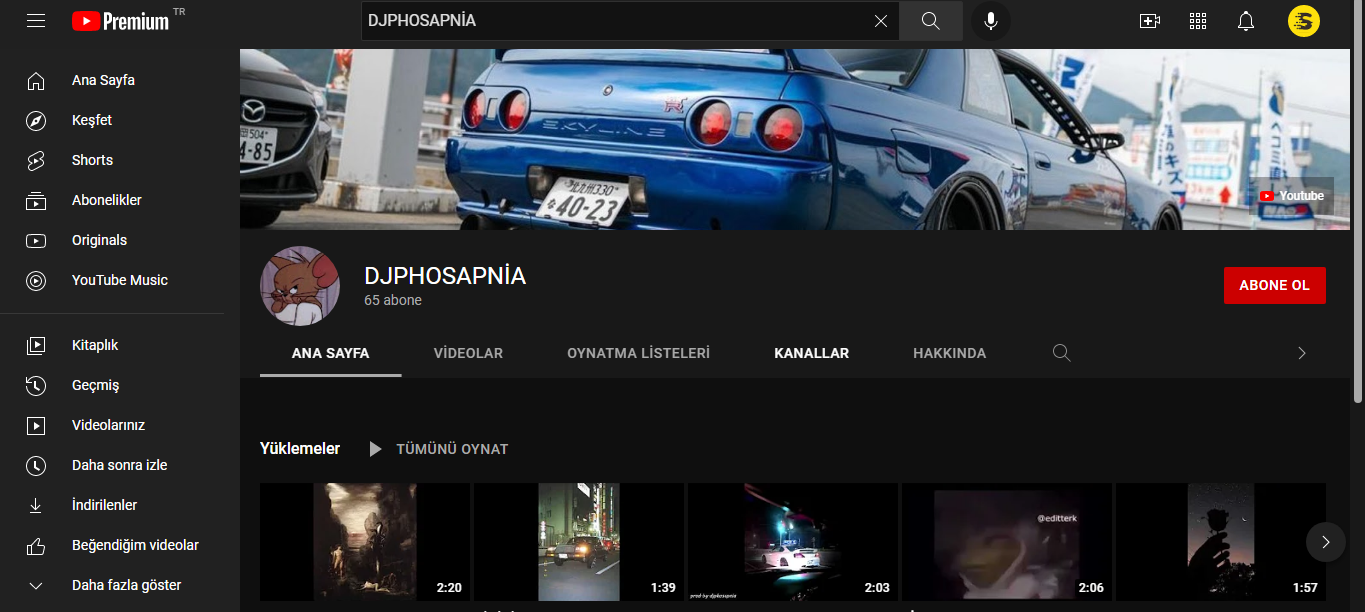Click the Keşfet compass icon
The image size is (1365, 612).
[36, 121]
